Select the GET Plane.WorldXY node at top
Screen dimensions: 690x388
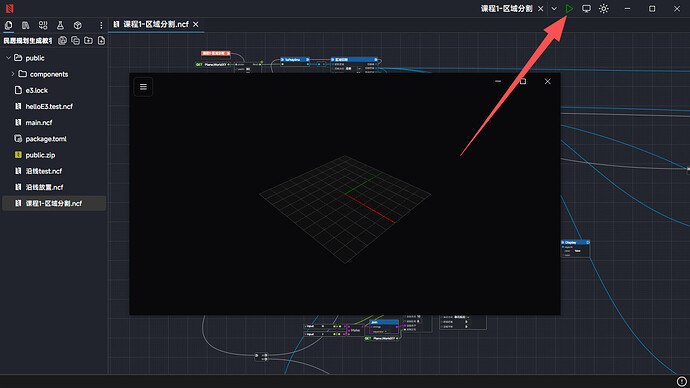213,65
